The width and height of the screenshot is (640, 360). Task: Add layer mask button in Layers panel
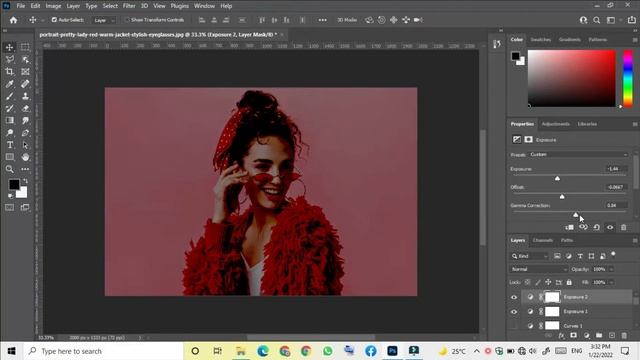pos(573,336)
